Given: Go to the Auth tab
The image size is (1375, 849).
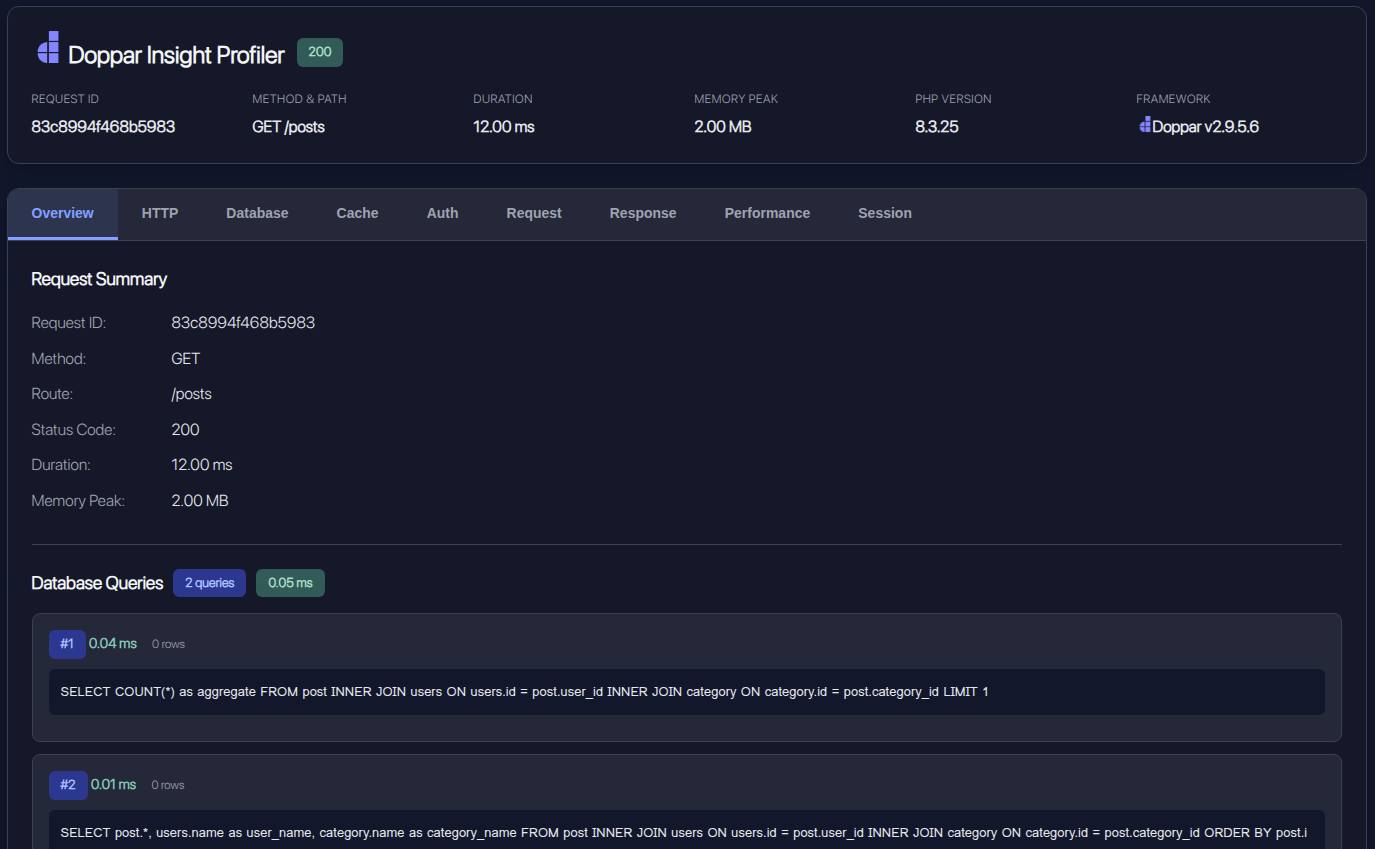Looking at the screenshot, I should click(442, 213).
